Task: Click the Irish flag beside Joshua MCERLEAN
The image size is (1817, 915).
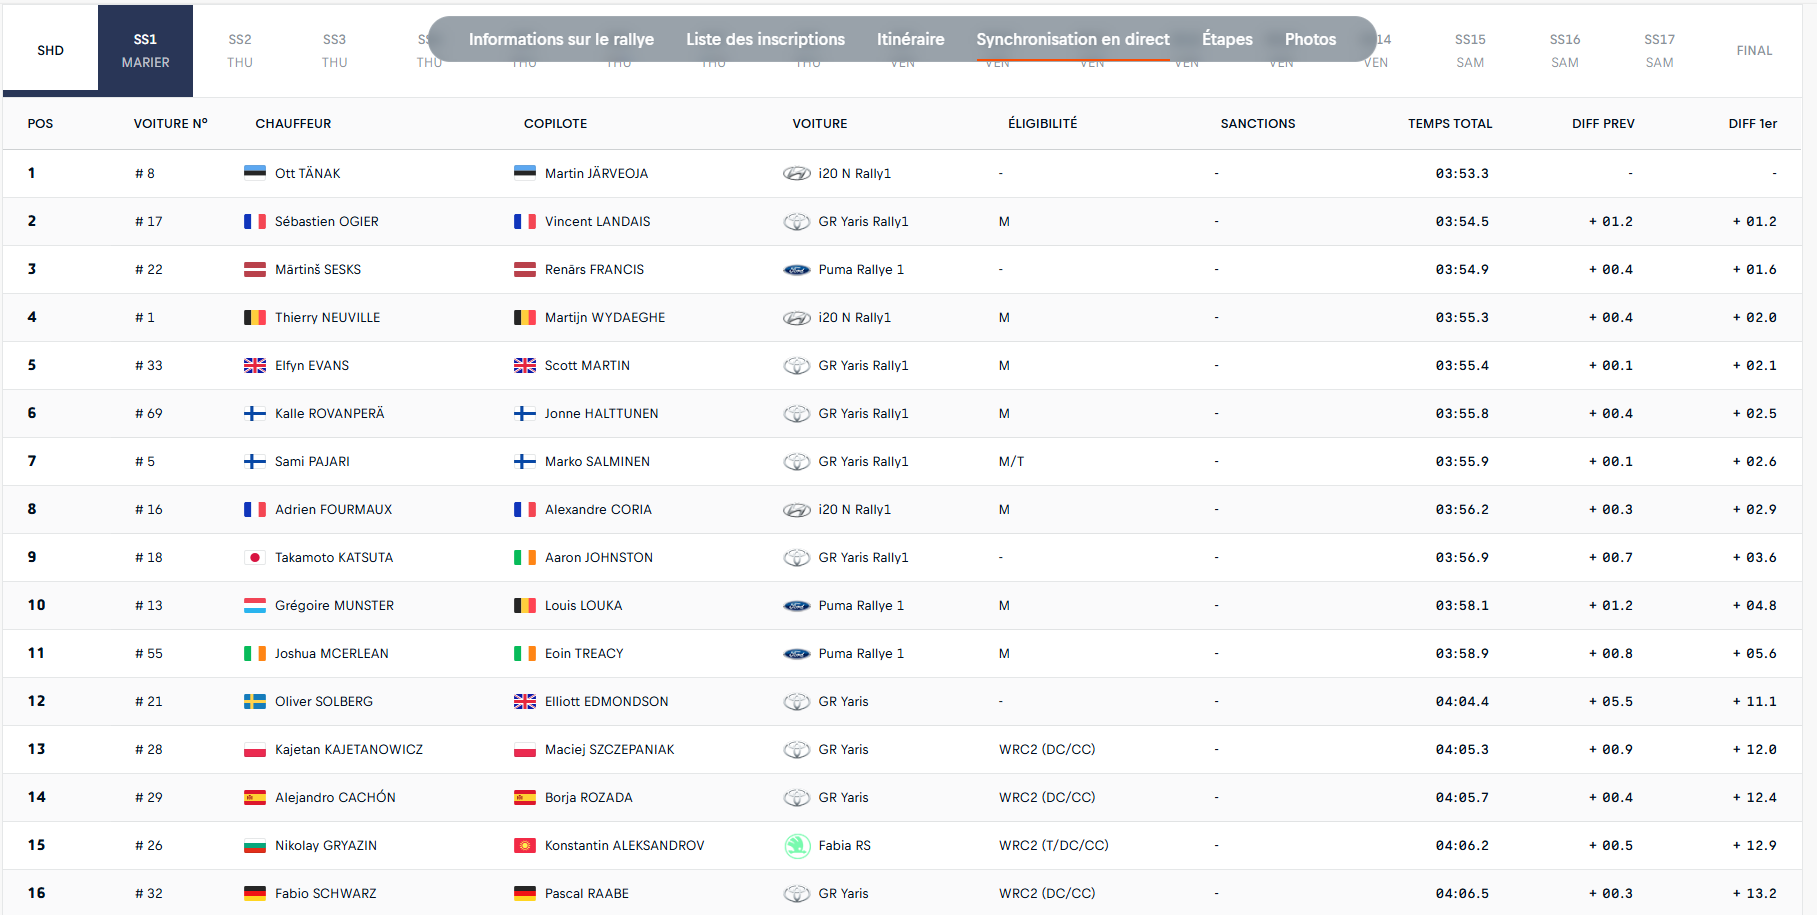Action: click(255, 653)
